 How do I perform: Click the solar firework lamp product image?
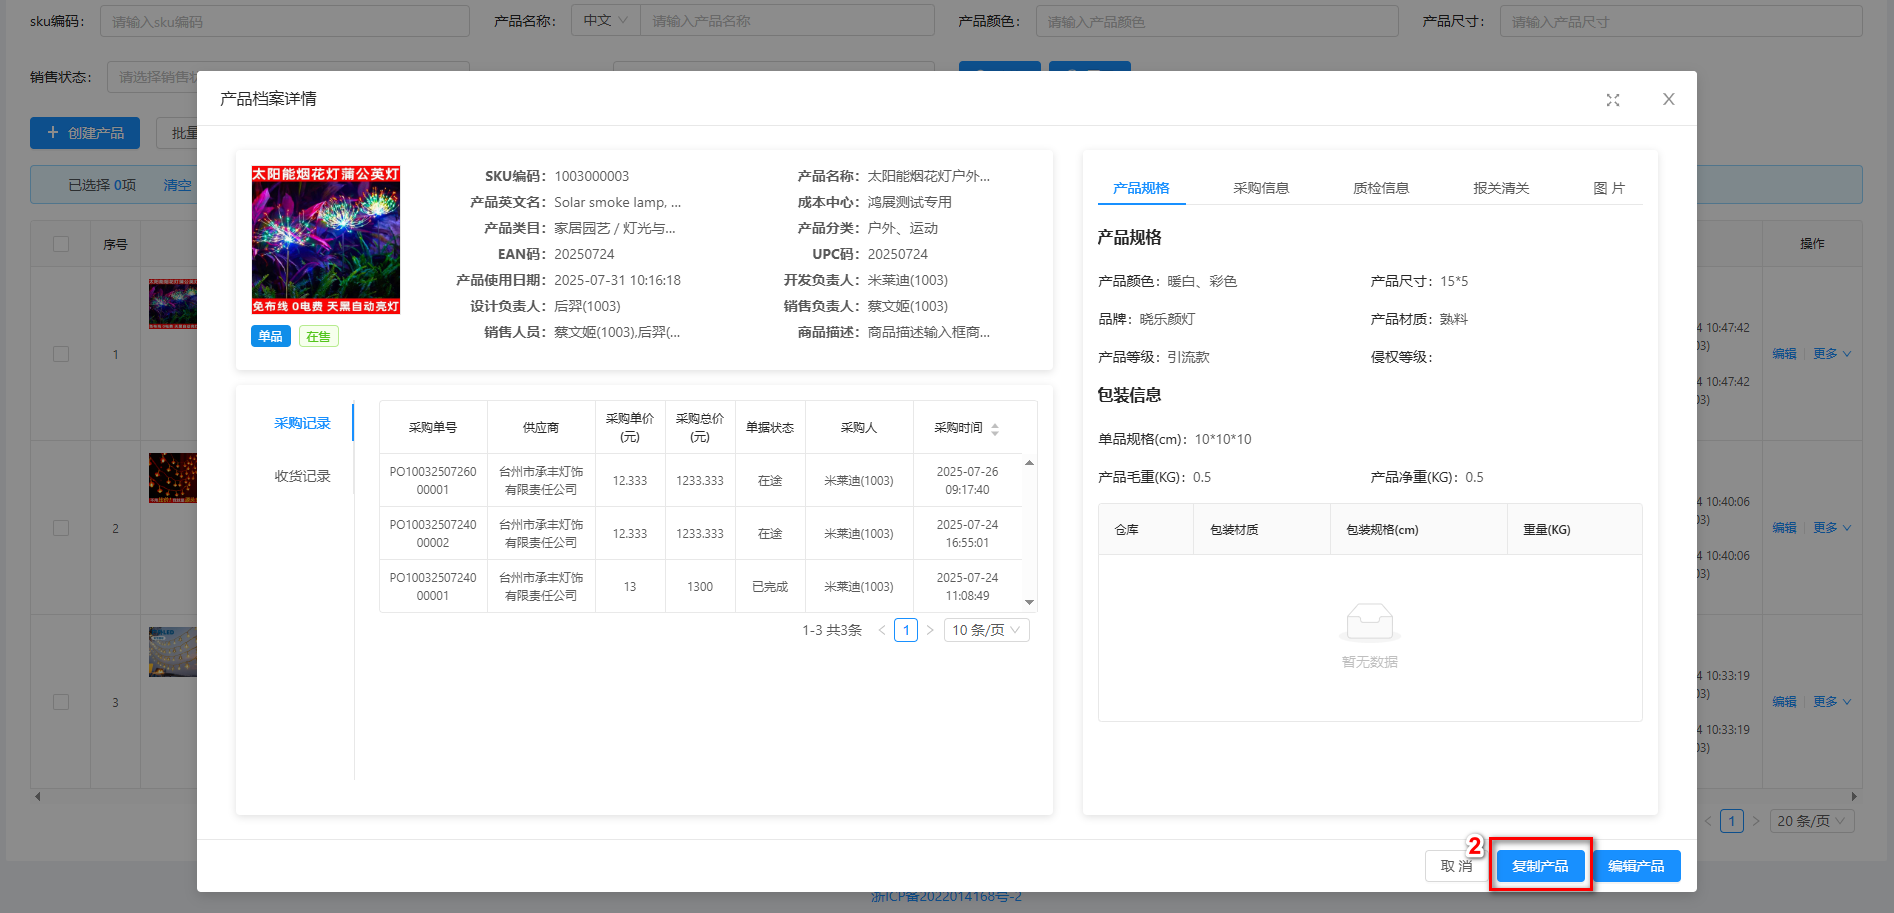(x=325, y=240)
